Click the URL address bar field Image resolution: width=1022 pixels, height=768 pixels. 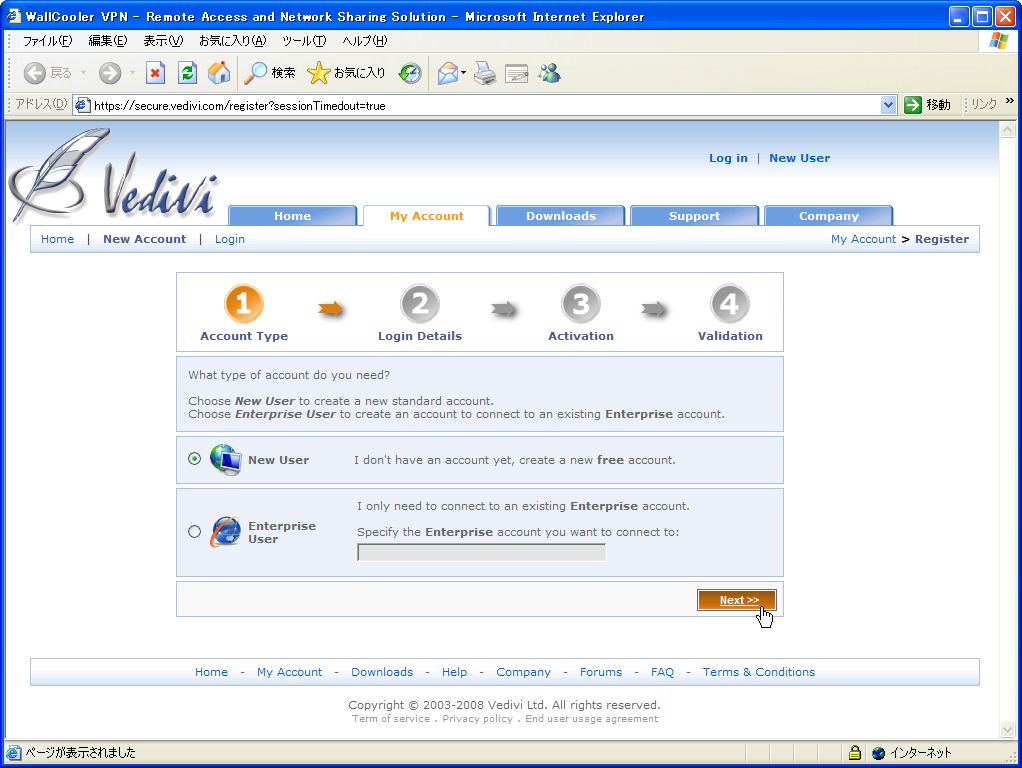pos(486,105)
